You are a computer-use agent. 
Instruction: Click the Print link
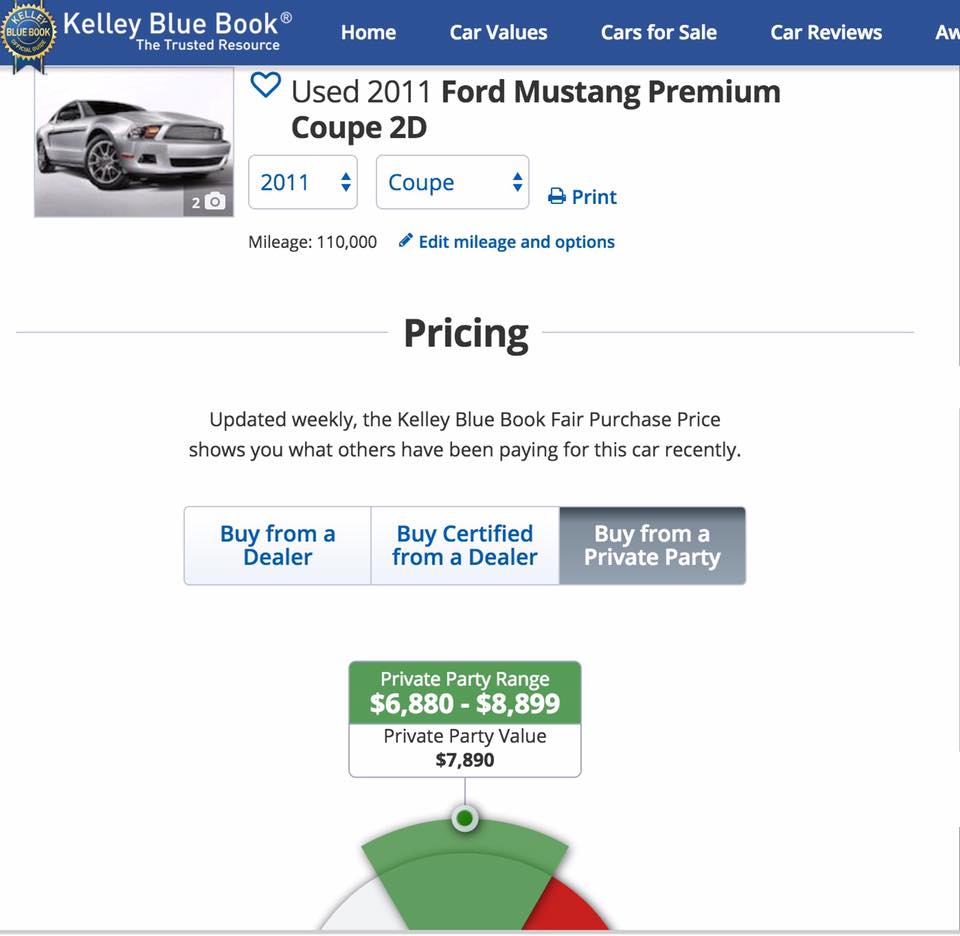pyautogui.click(x=594, y=197)
